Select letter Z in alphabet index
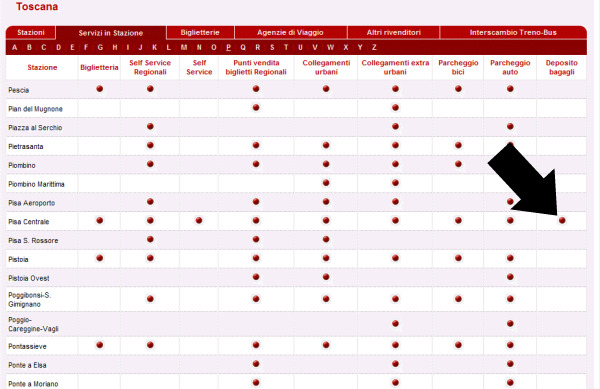The height and width of the screenshot is (389, 600). point(374,47)
